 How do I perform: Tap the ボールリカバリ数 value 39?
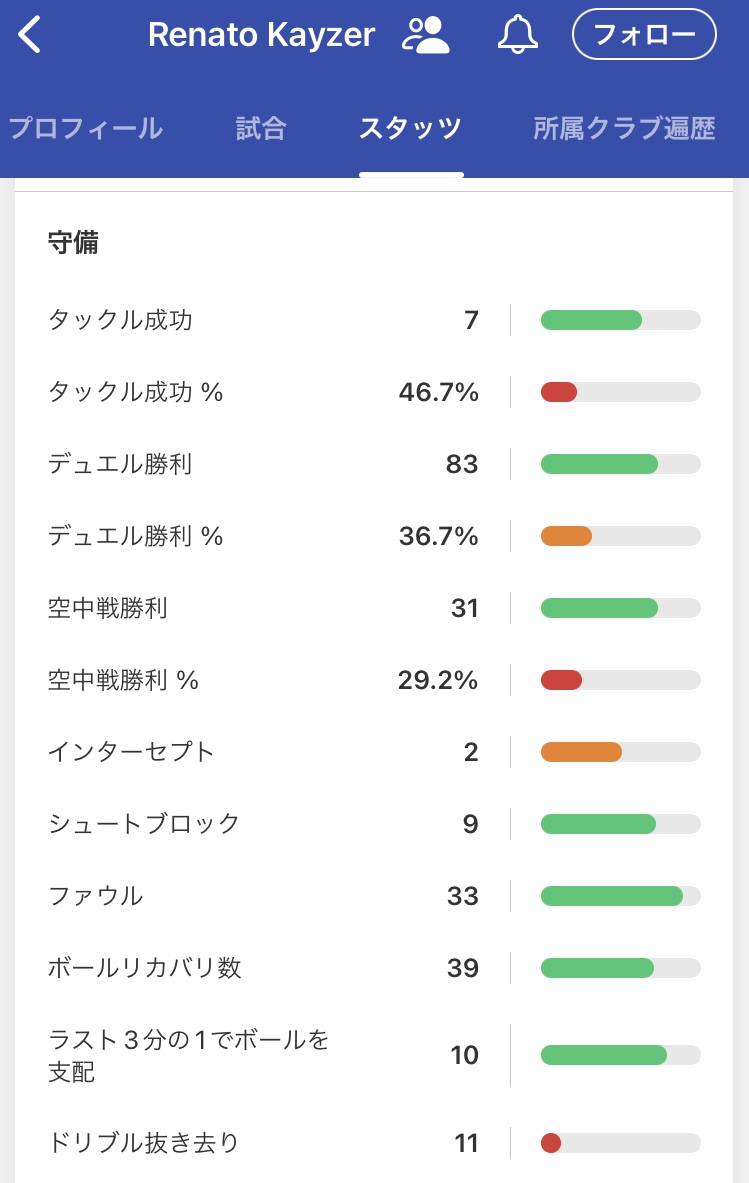coord(463,968)
